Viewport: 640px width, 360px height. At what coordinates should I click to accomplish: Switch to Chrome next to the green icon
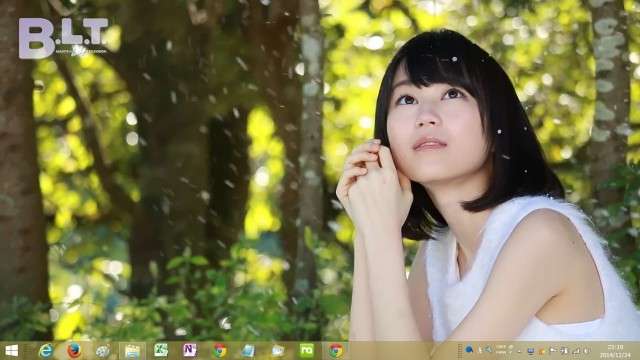336,351
